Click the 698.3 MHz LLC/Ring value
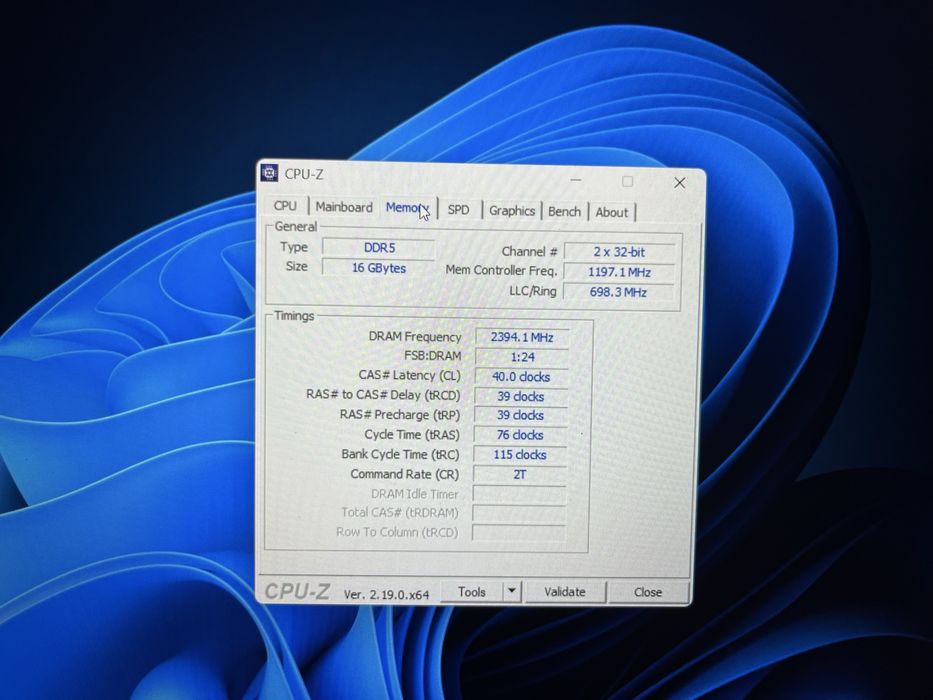 point(618,292)
